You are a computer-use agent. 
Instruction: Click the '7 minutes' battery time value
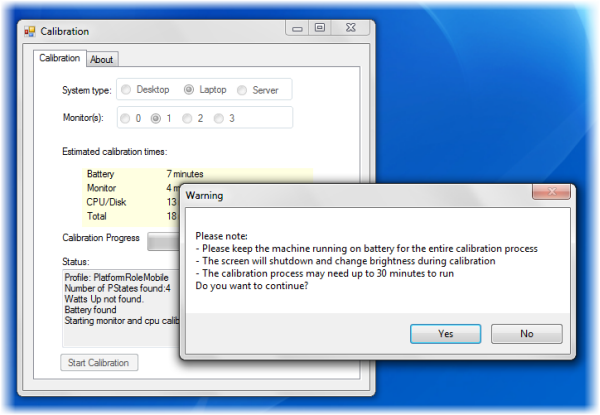point(185,174)
